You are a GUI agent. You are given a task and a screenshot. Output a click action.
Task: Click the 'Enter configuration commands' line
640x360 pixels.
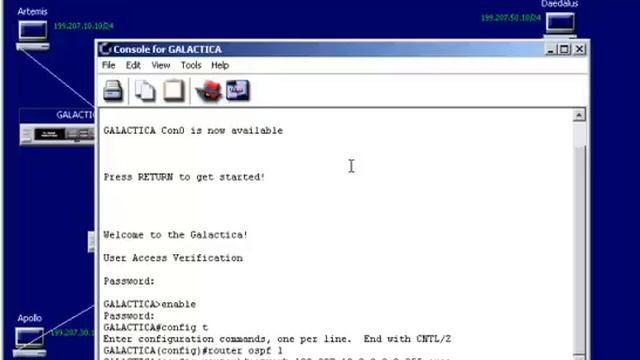coord(277,339)
